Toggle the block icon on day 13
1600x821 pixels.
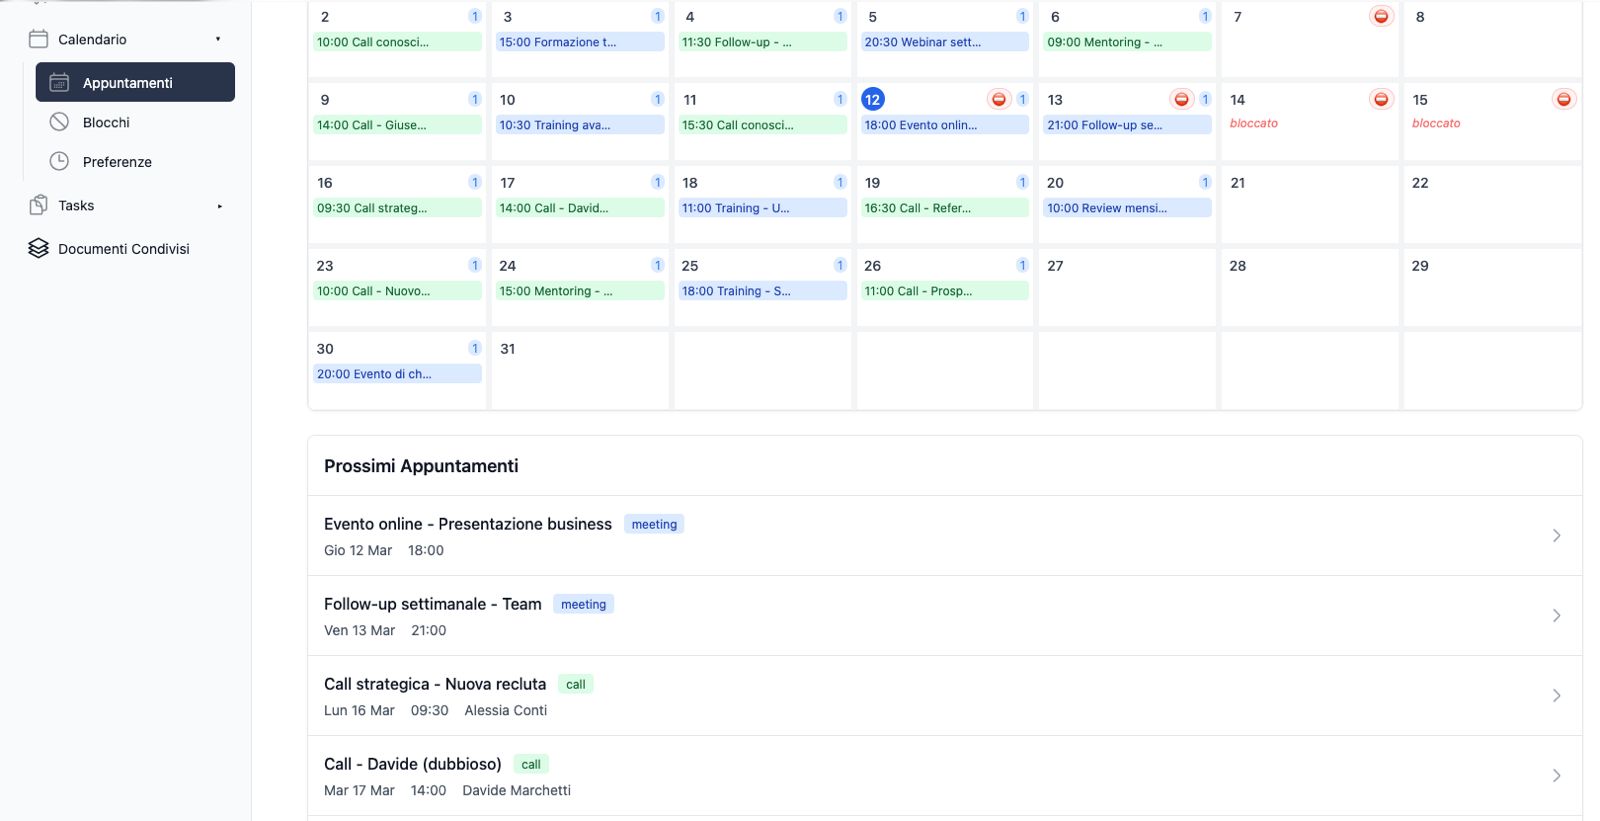(x=1181, y=99)
